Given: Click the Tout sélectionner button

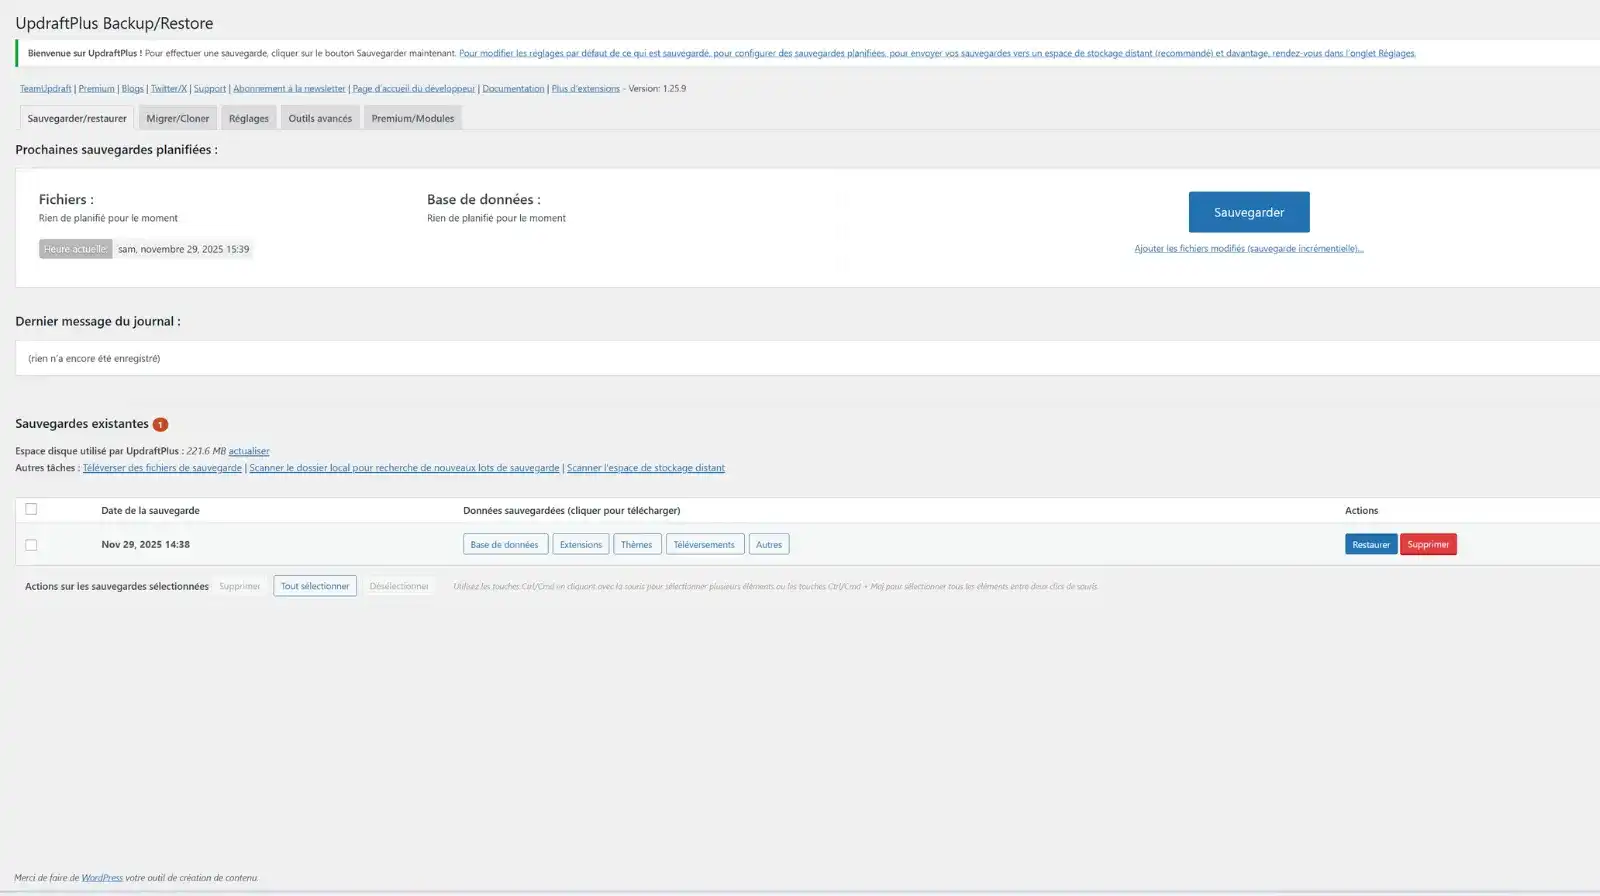Looking at the screenshot, I should coord(315,586).
